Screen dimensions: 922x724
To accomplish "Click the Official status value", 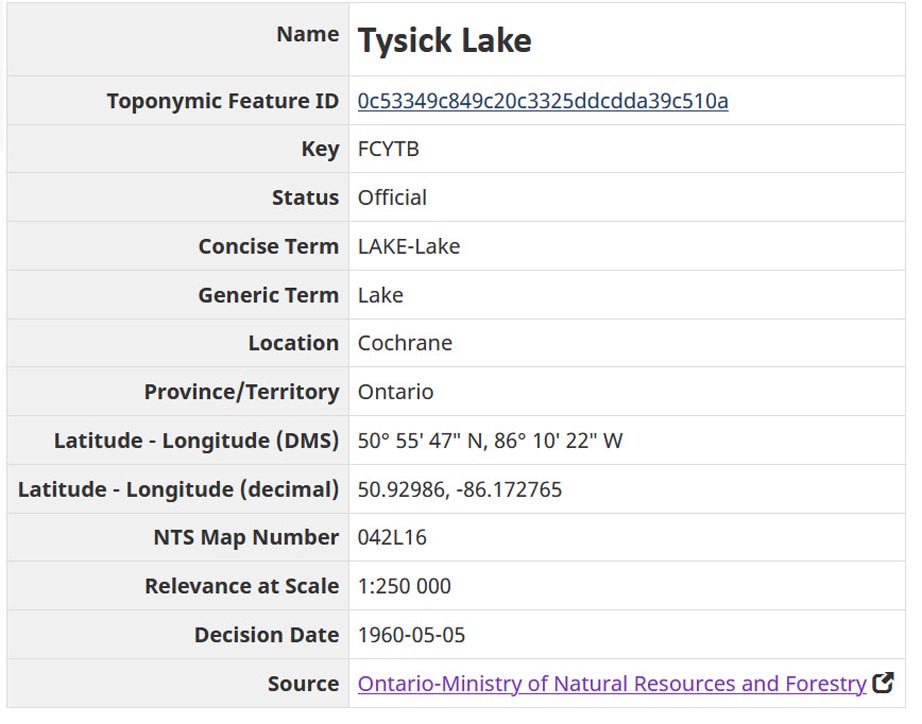I will [392, 198].
